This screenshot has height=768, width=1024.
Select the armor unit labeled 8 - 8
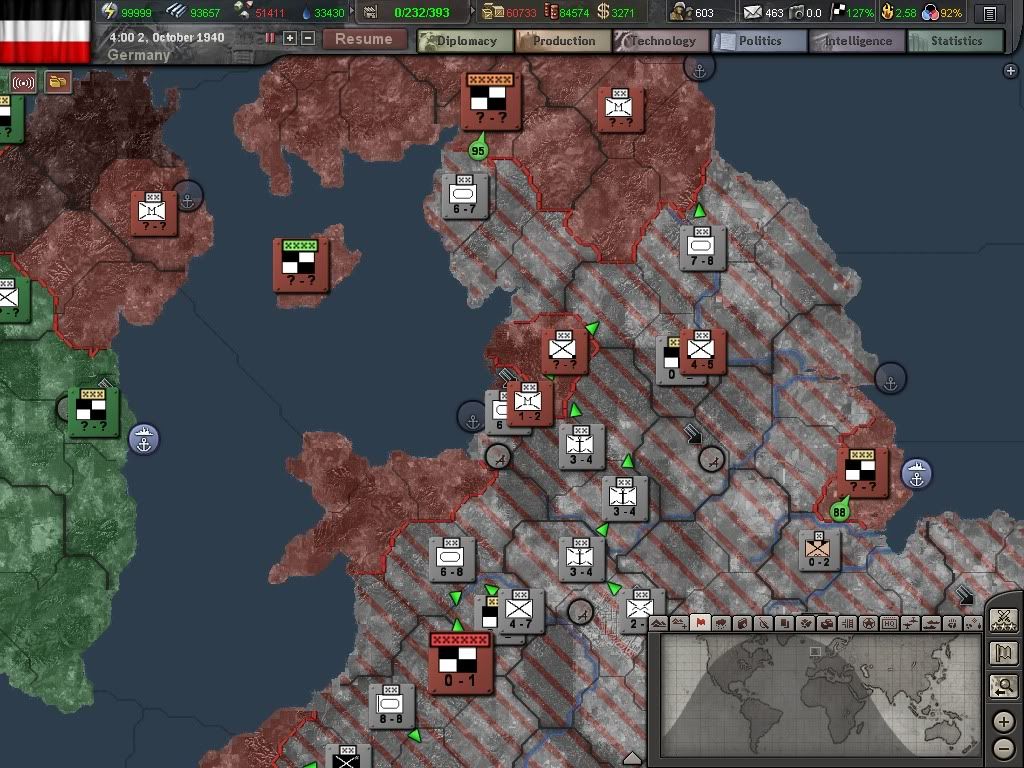391,705
